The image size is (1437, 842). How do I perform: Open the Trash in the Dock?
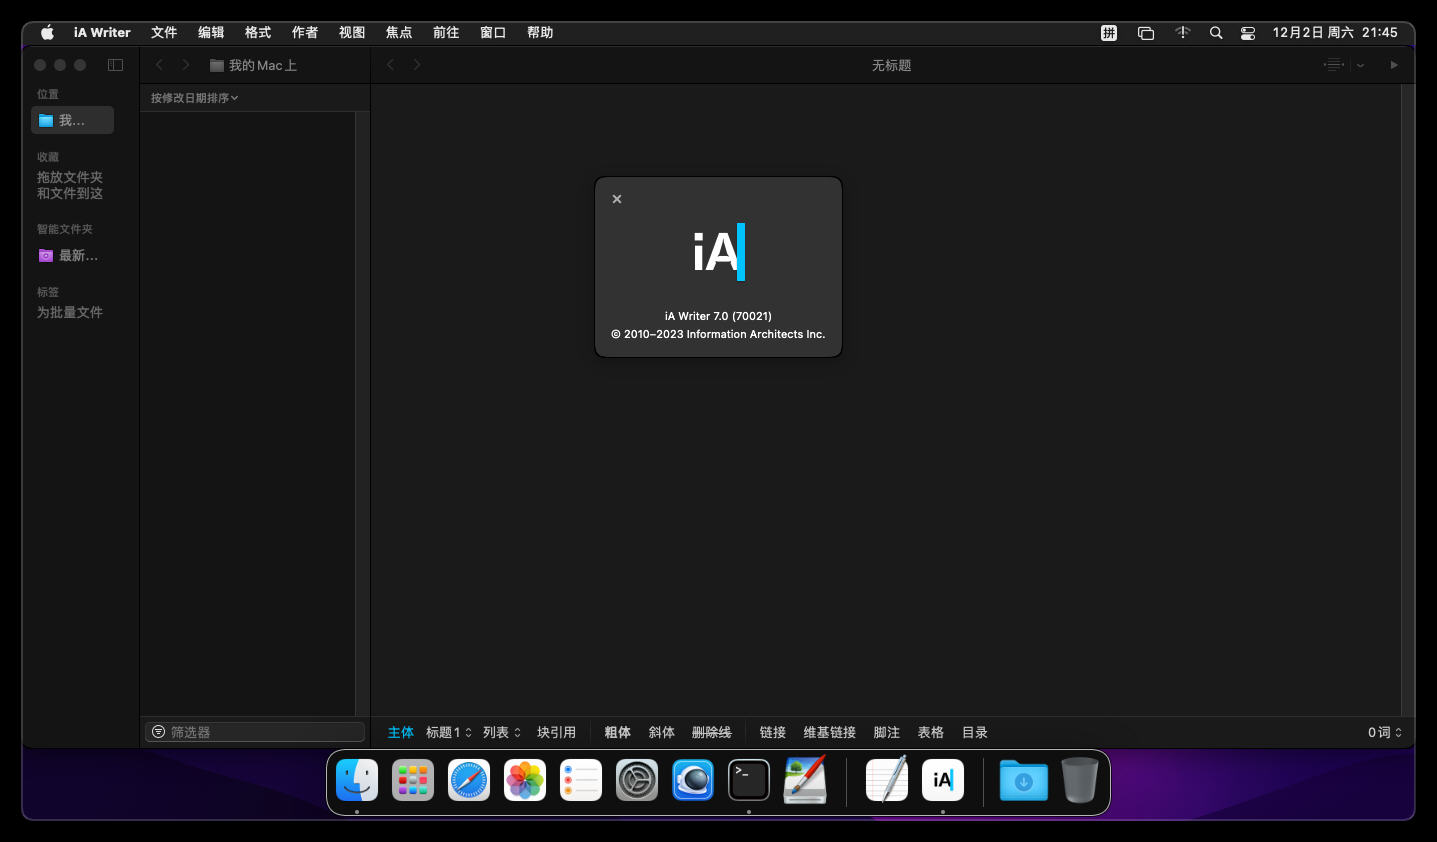tap(1080, 780)
